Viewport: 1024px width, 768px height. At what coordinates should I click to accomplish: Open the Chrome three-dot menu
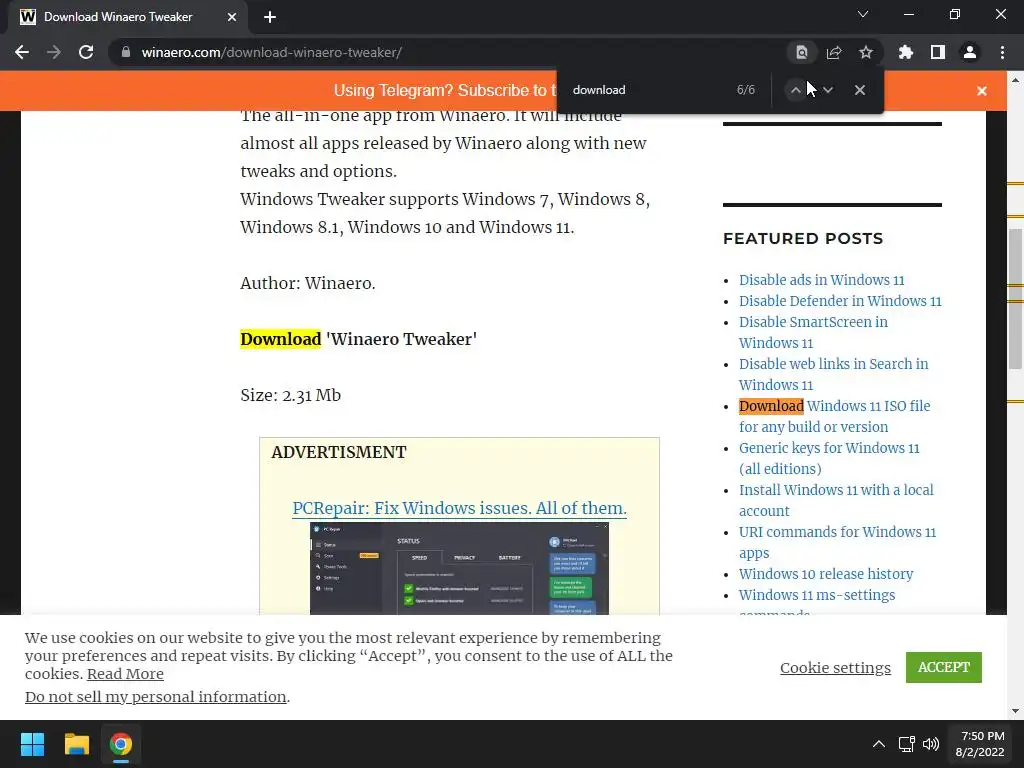(x=1002, y=52)
